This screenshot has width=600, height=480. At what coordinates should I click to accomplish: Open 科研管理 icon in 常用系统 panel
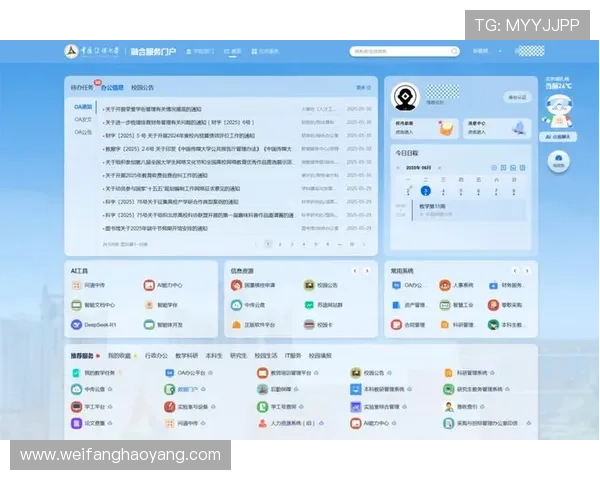coord(445,325)
